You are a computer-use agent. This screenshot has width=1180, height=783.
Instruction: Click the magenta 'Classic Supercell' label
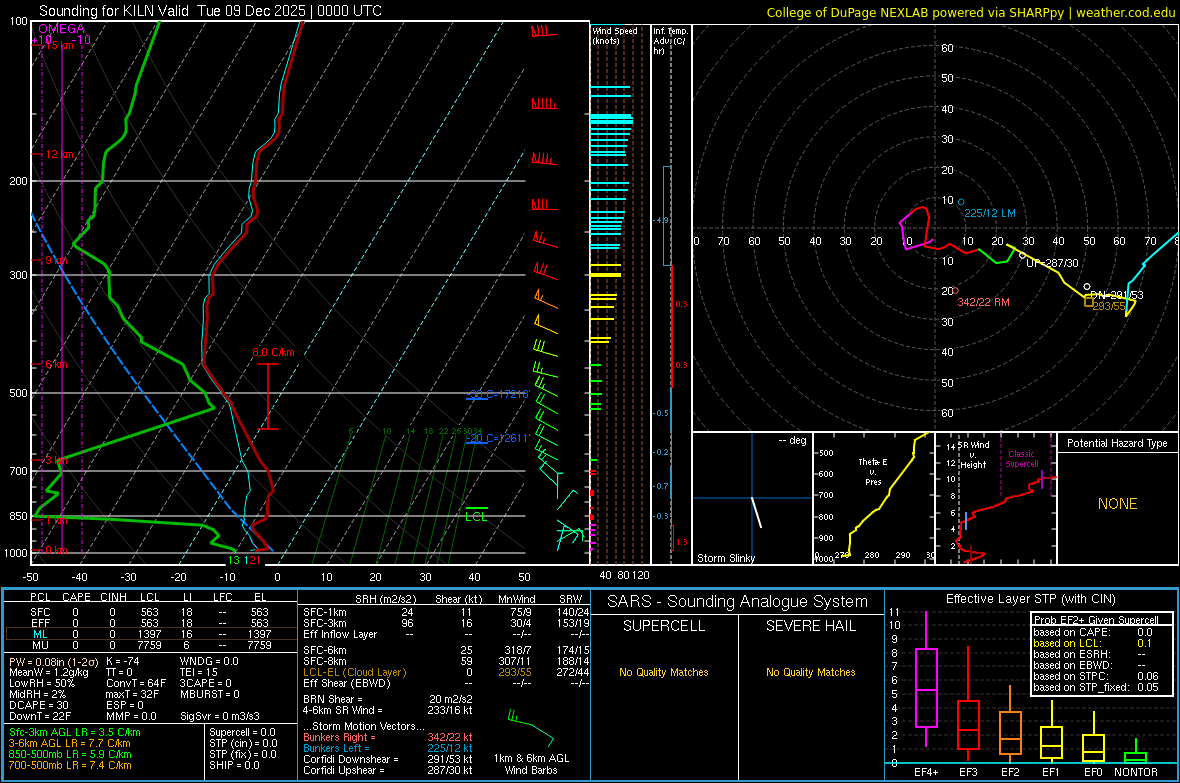1021,459
